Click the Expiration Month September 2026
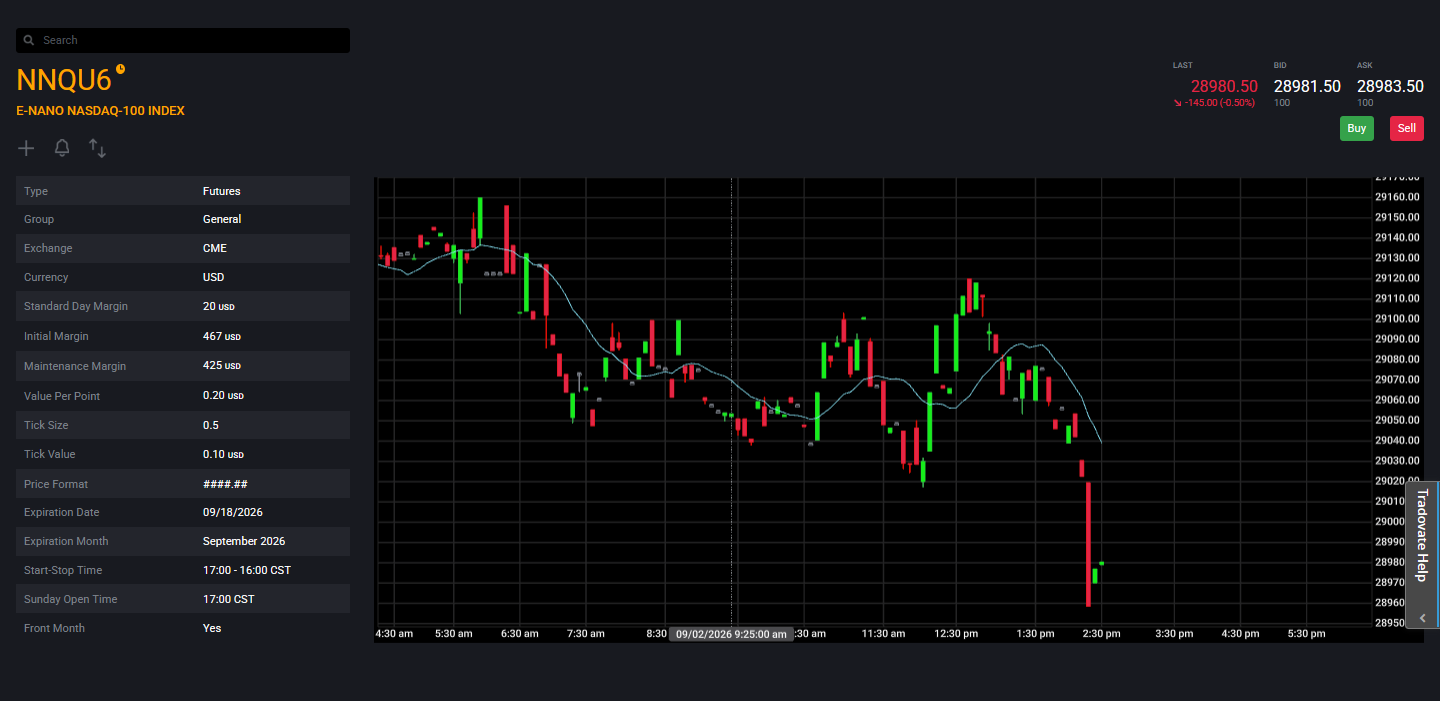 (x=243, y=541)
